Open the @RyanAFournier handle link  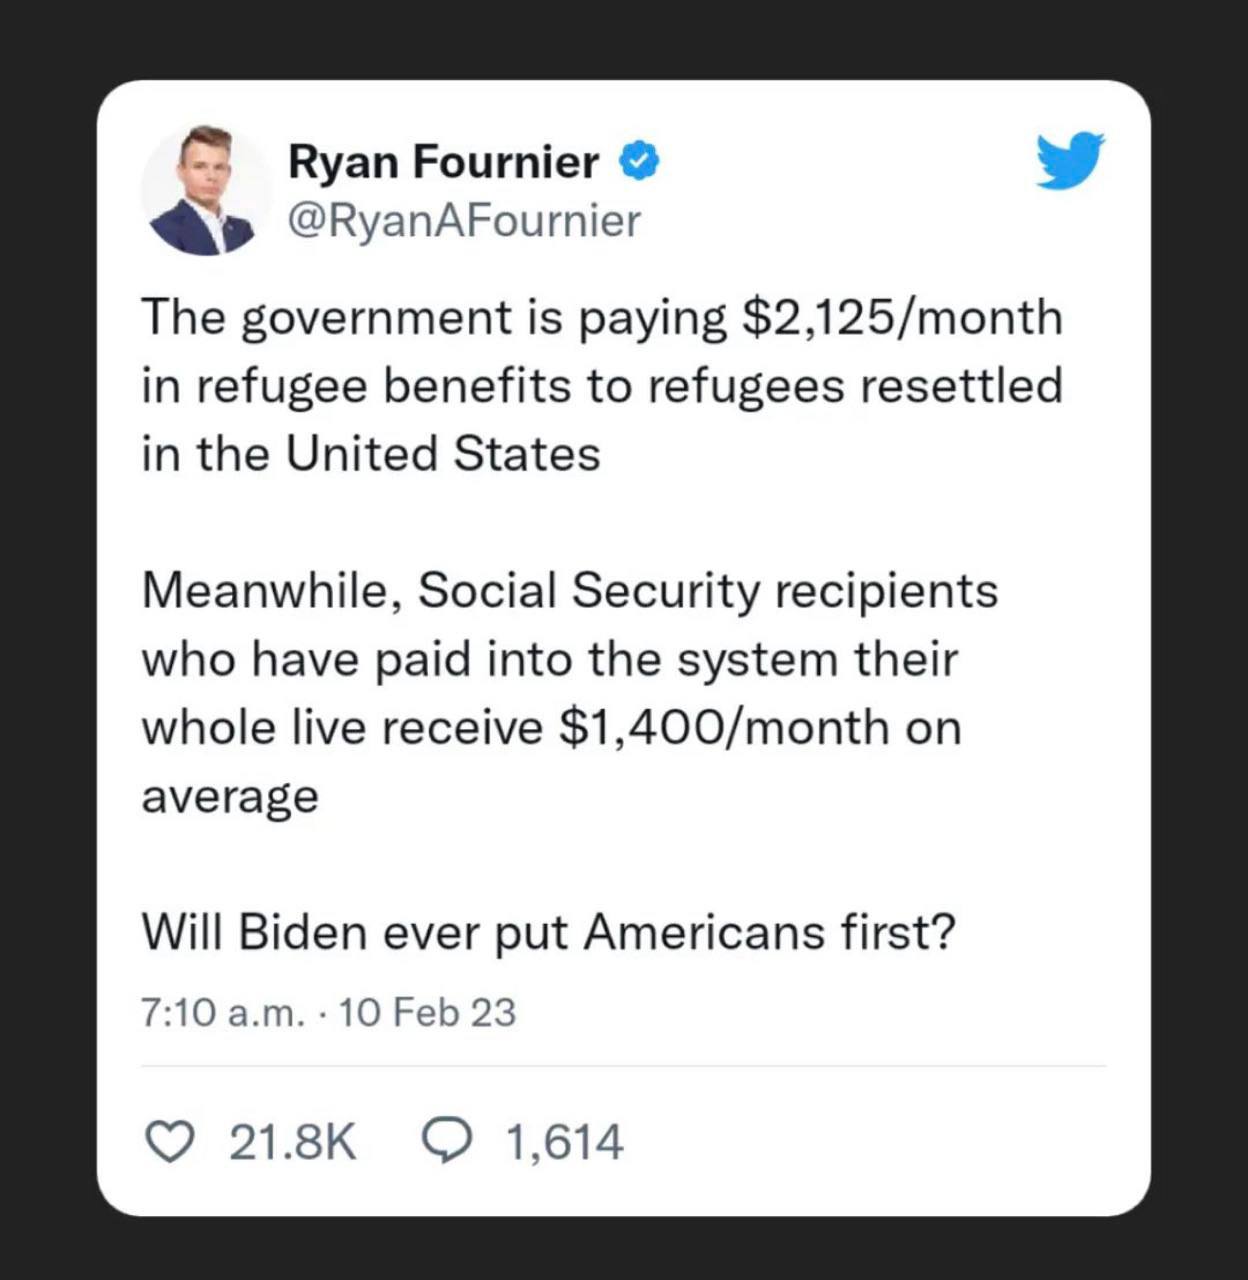[464, 221]
